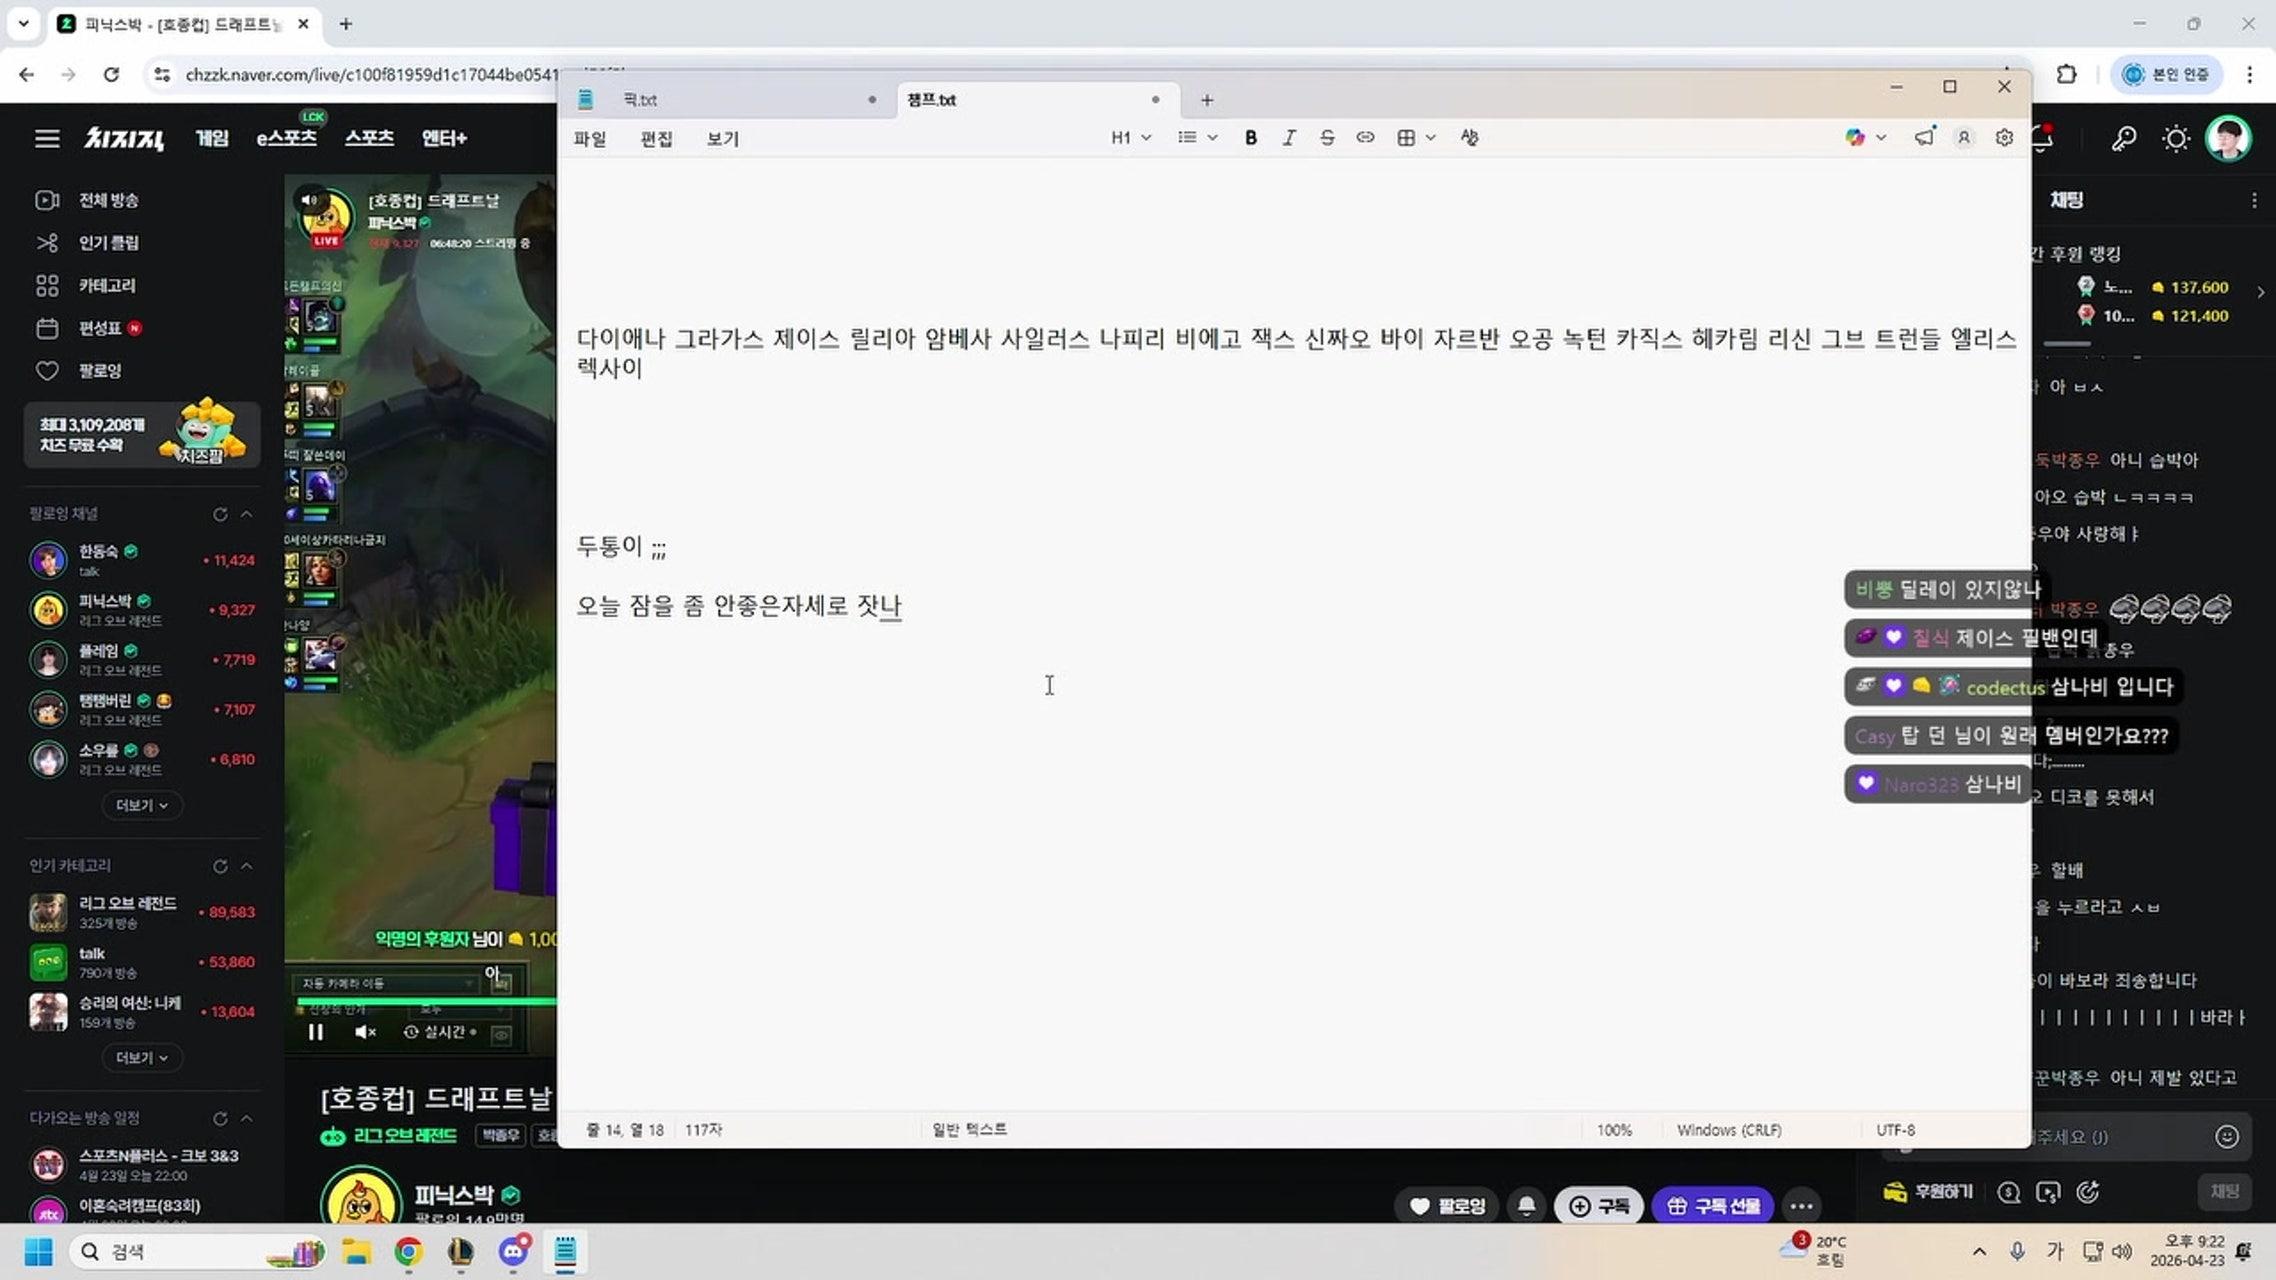2276x1280 pixels.
Task: Expand the list formatting dropdown
Action: (1196, 137)
